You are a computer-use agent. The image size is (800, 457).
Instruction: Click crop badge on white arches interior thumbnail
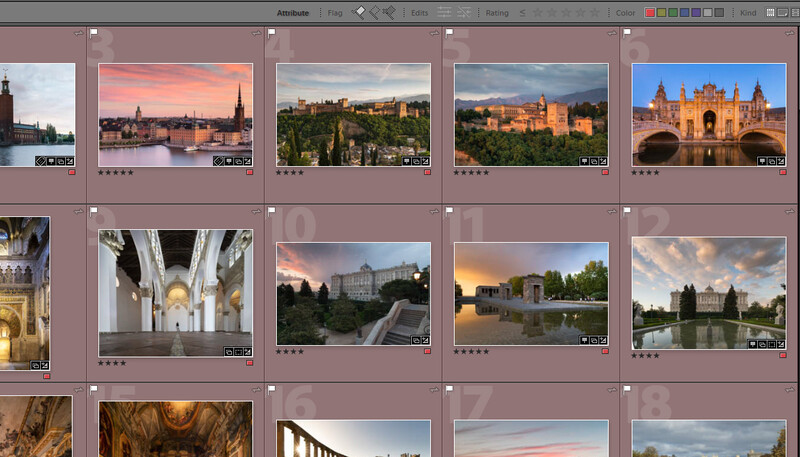(x=238, y=352)
